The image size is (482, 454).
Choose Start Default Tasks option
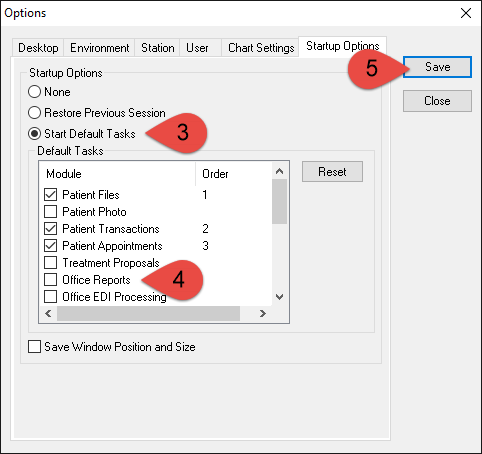pos(35,134)
